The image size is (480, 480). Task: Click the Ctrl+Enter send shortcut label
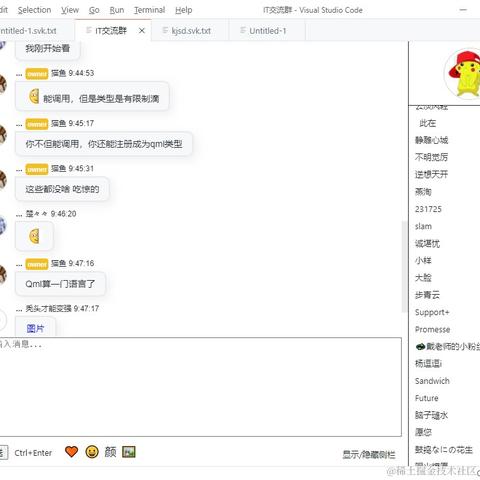coord(33,453)
